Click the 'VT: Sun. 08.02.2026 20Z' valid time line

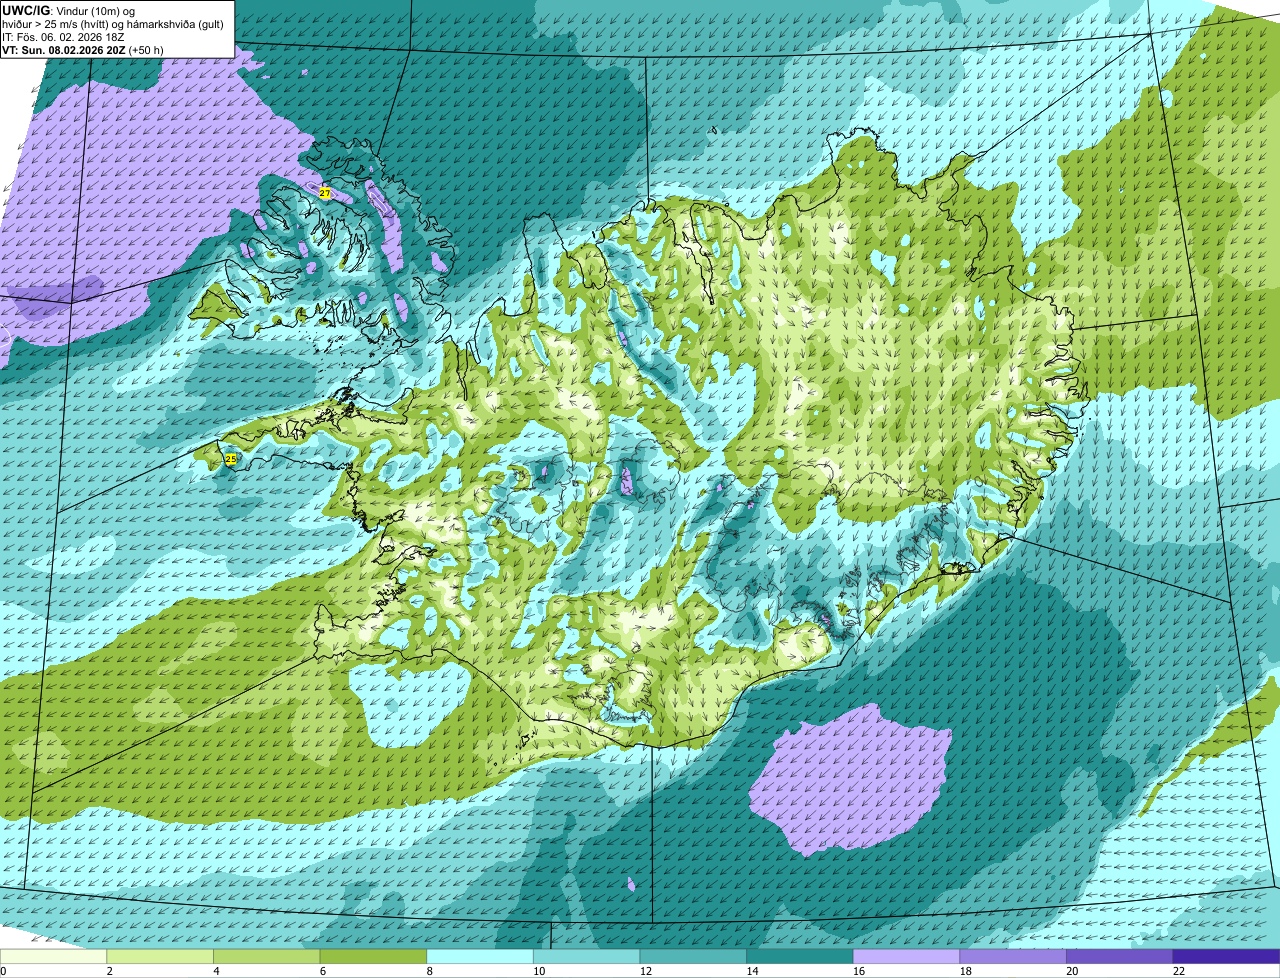coord(83,49)
